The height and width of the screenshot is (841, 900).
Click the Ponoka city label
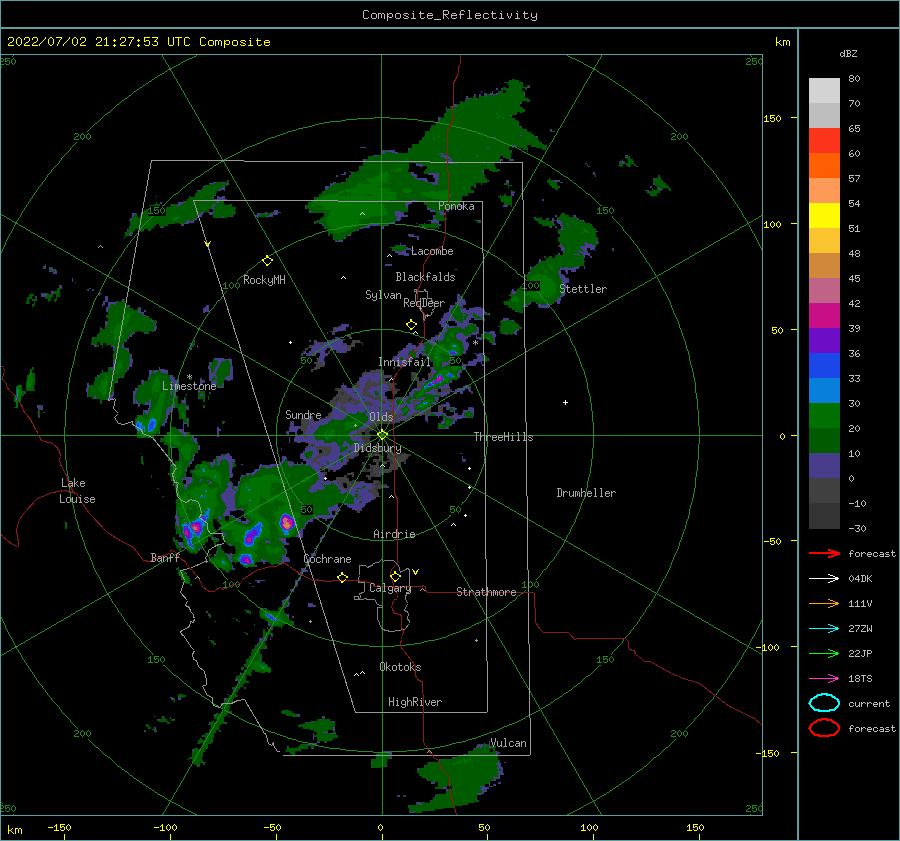coord(456,206)
